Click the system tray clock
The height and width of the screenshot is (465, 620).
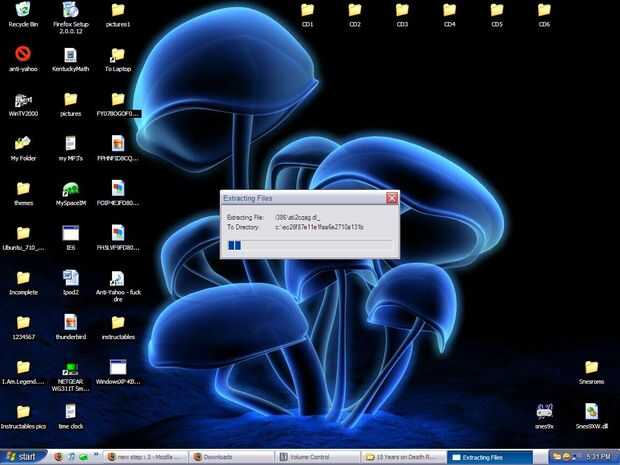pyautogui.click(x=598, y=457)
